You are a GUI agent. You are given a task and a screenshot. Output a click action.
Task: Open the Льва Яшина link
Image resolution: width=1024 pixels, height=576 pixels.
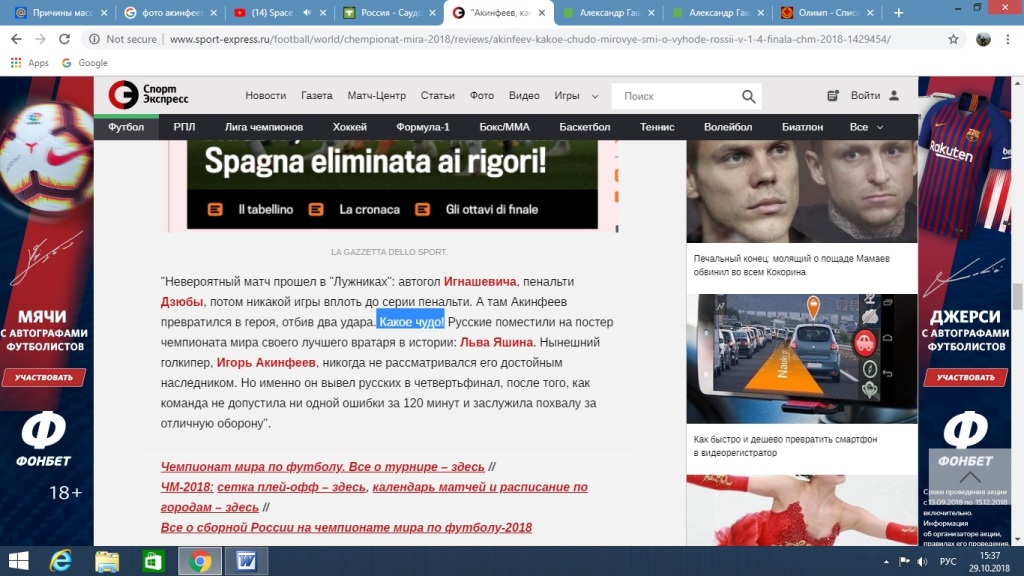click(x=496, y=342)
